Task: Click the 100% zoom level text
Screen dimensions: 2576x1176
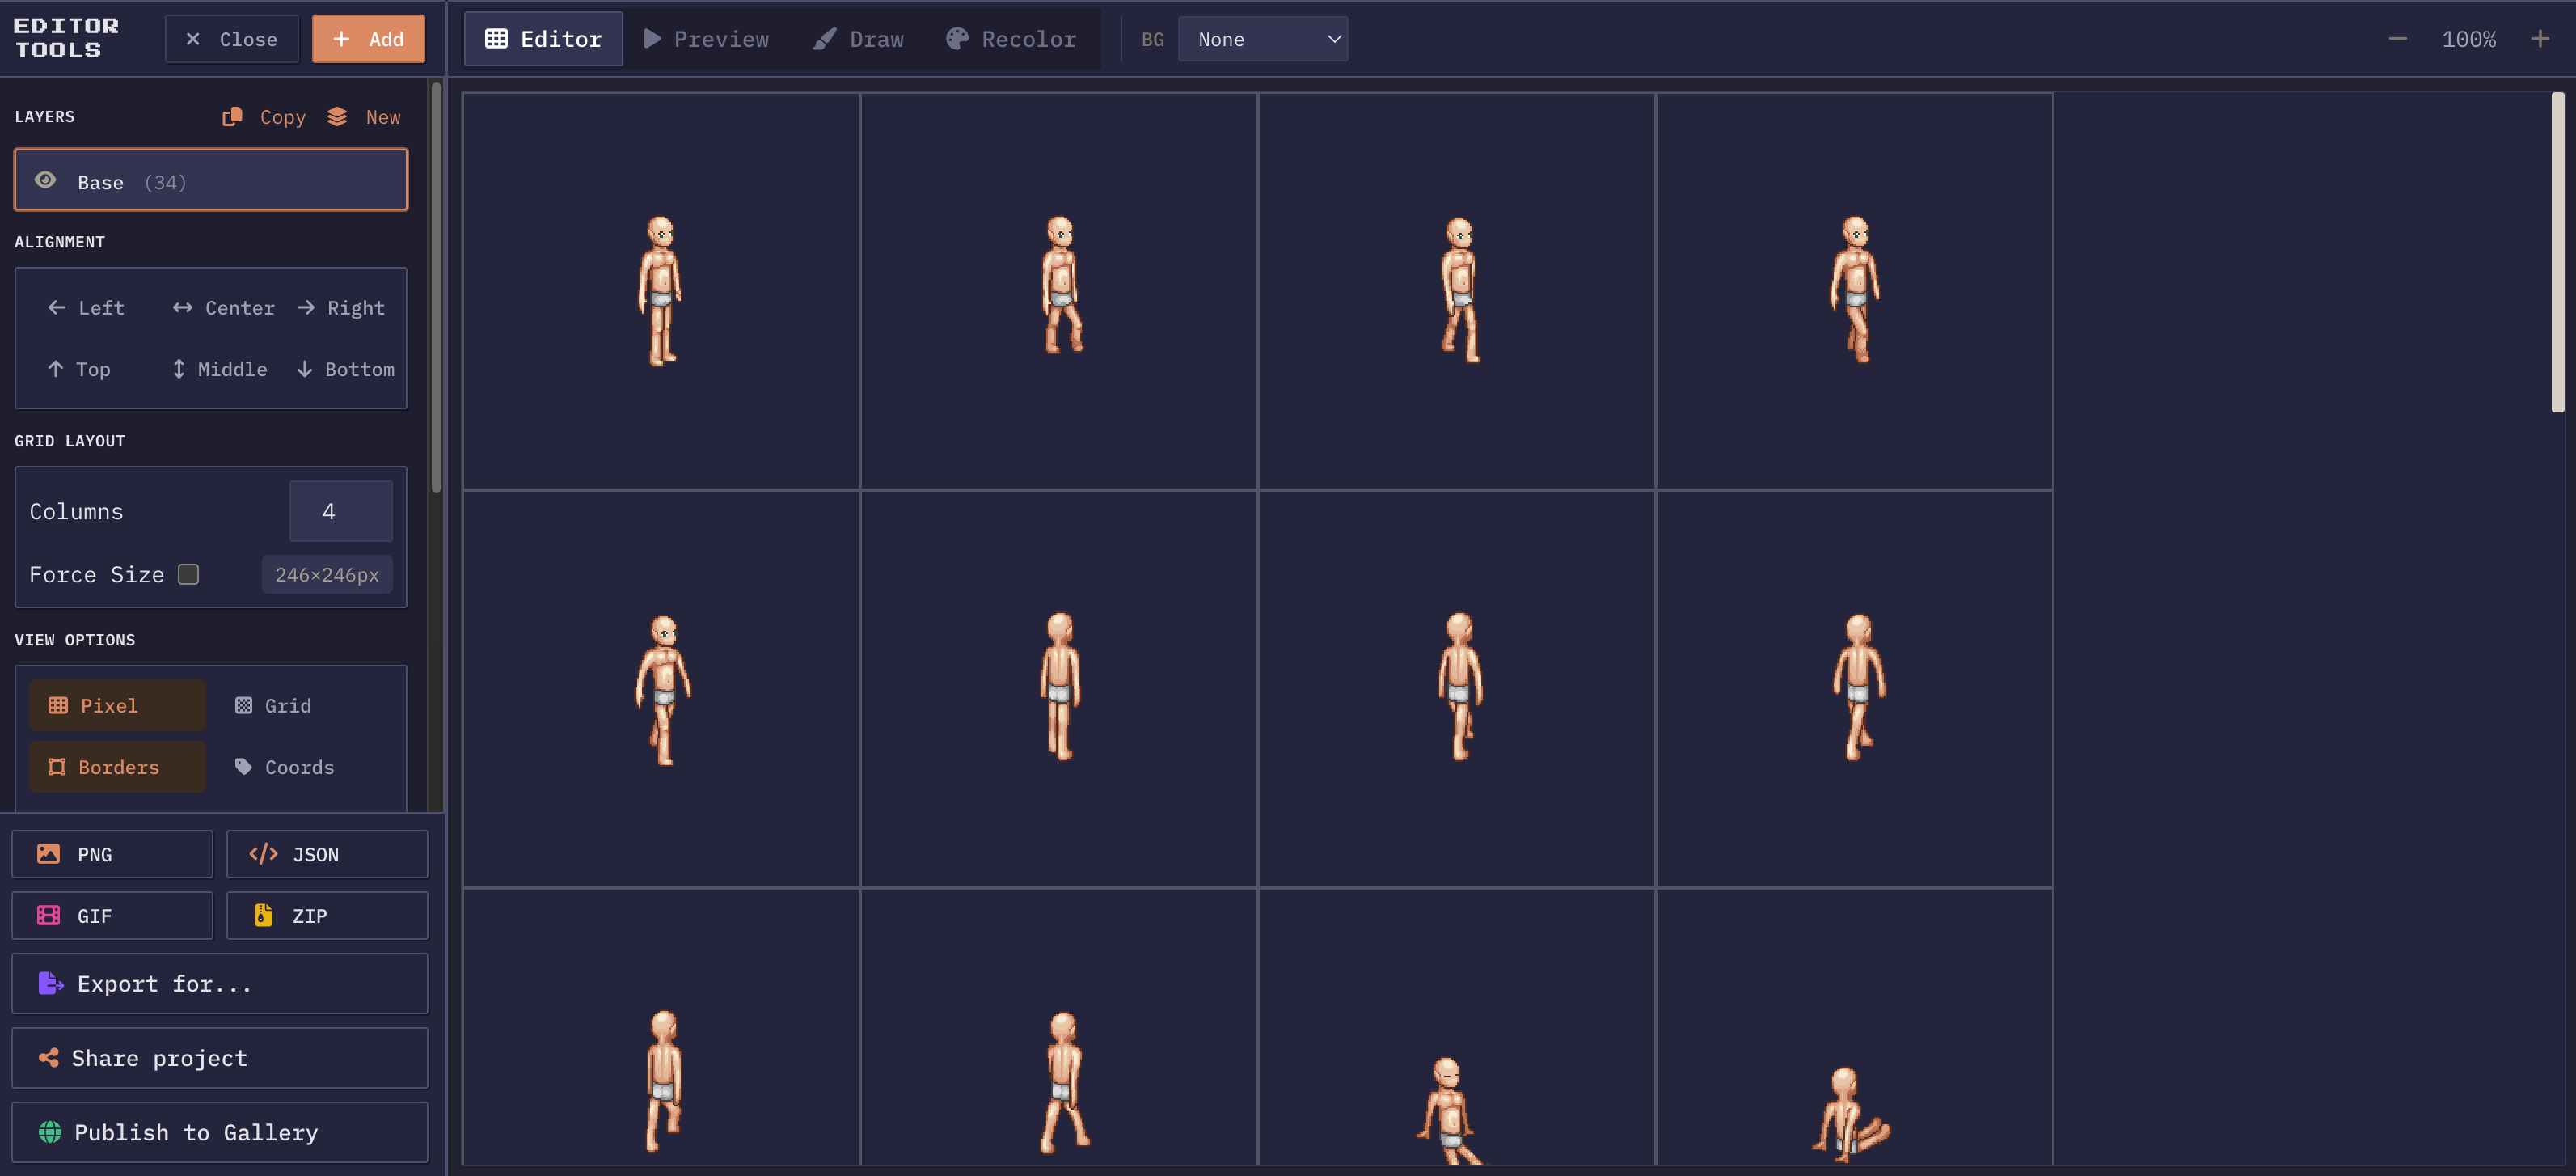Action: pos(2469,39)
